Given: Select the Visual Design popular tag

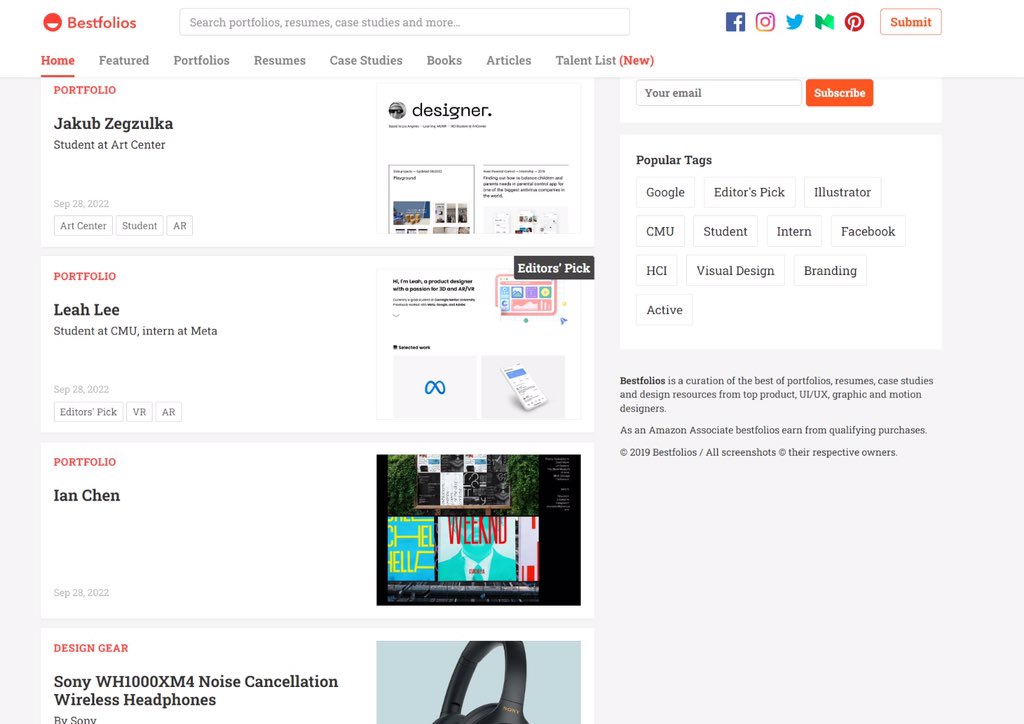Looking at the screenshot, I should click(735, 270).
